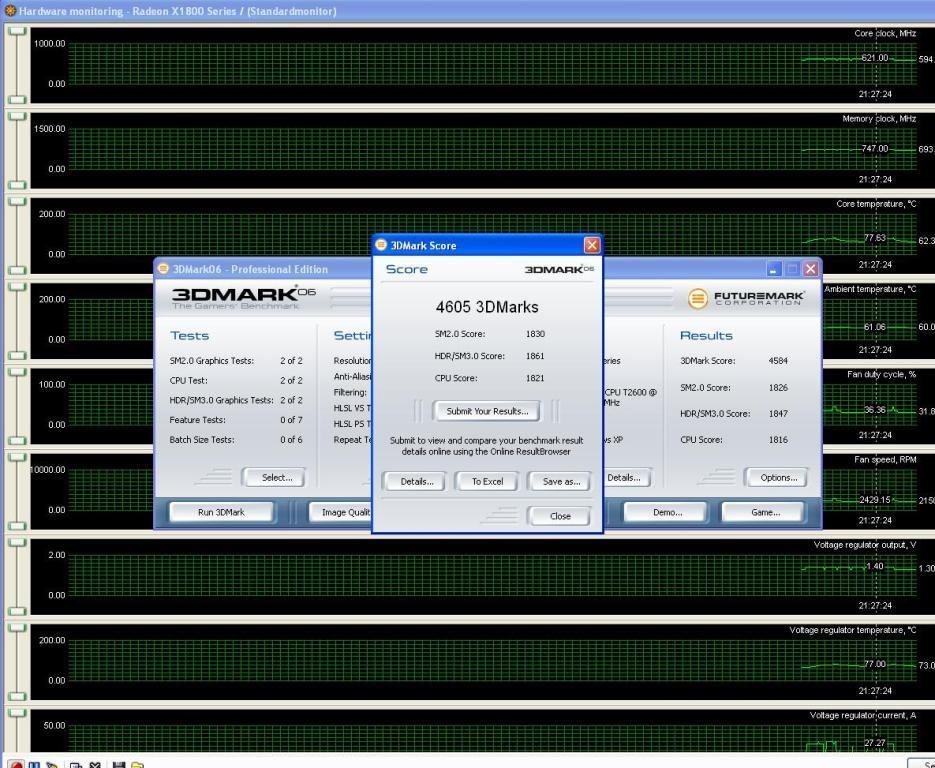Click the Results CPU Score value 1816
This screenshot has width=935, height=768.
(x=778, y=439)
